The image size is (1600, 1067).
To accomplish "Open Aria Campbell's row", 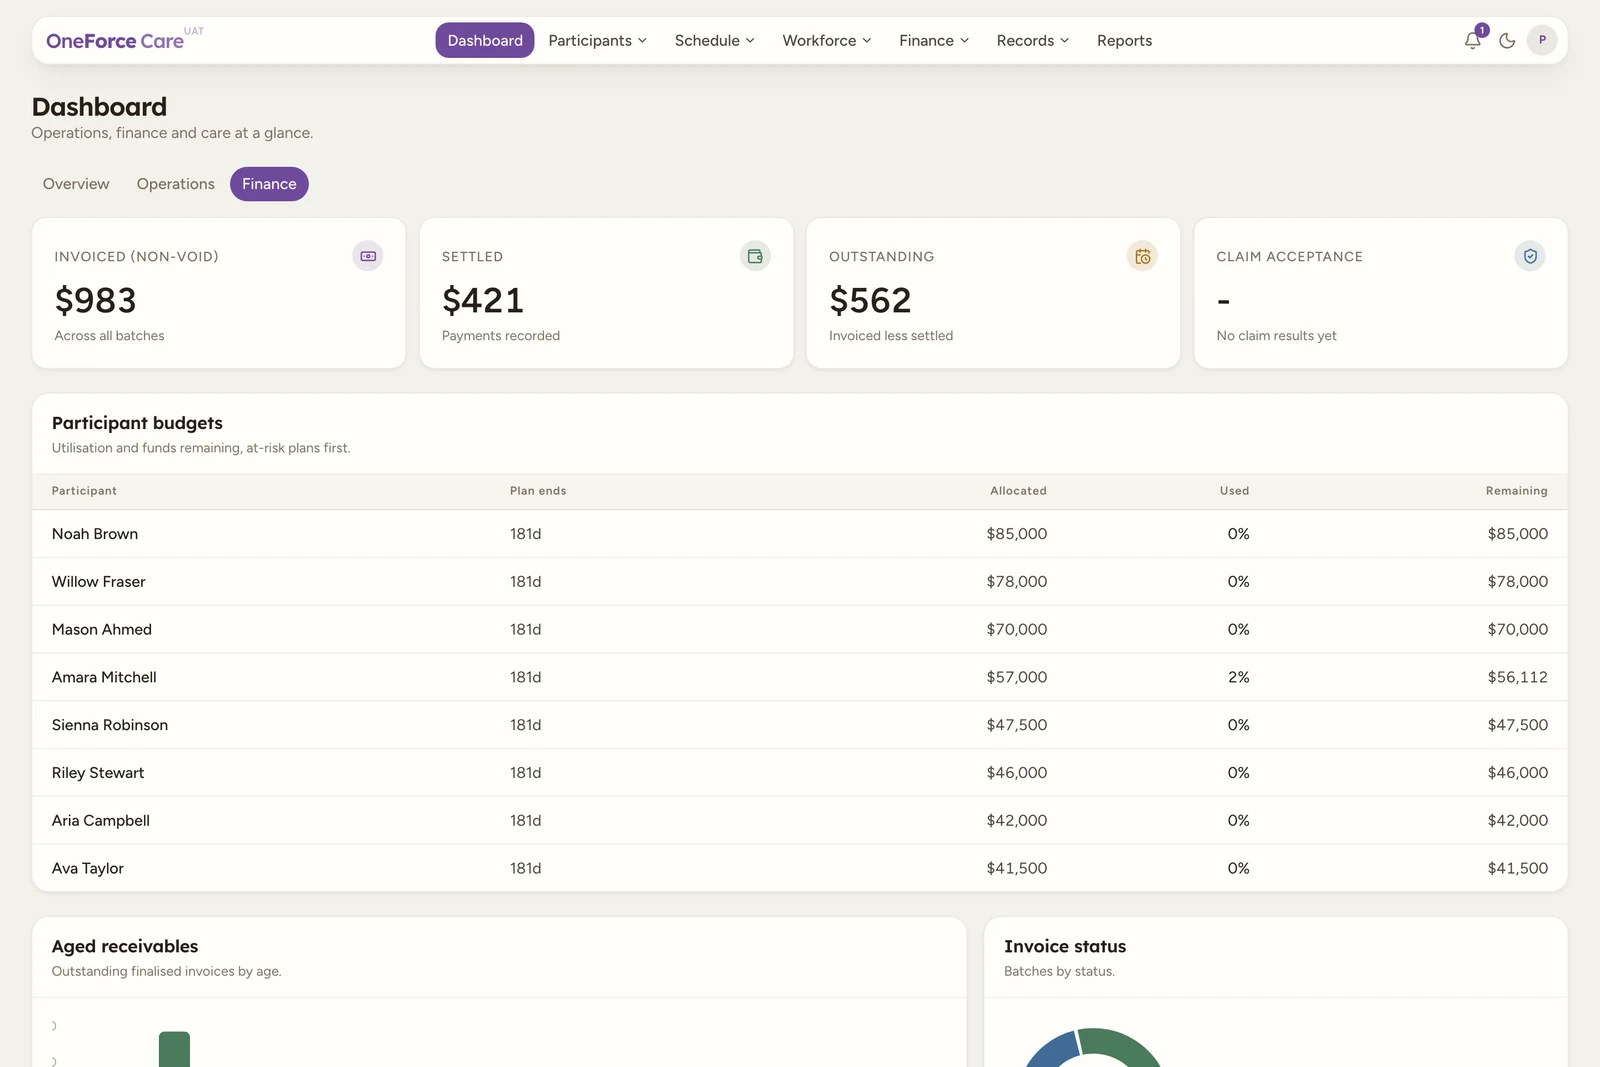I will pos(800,821).
